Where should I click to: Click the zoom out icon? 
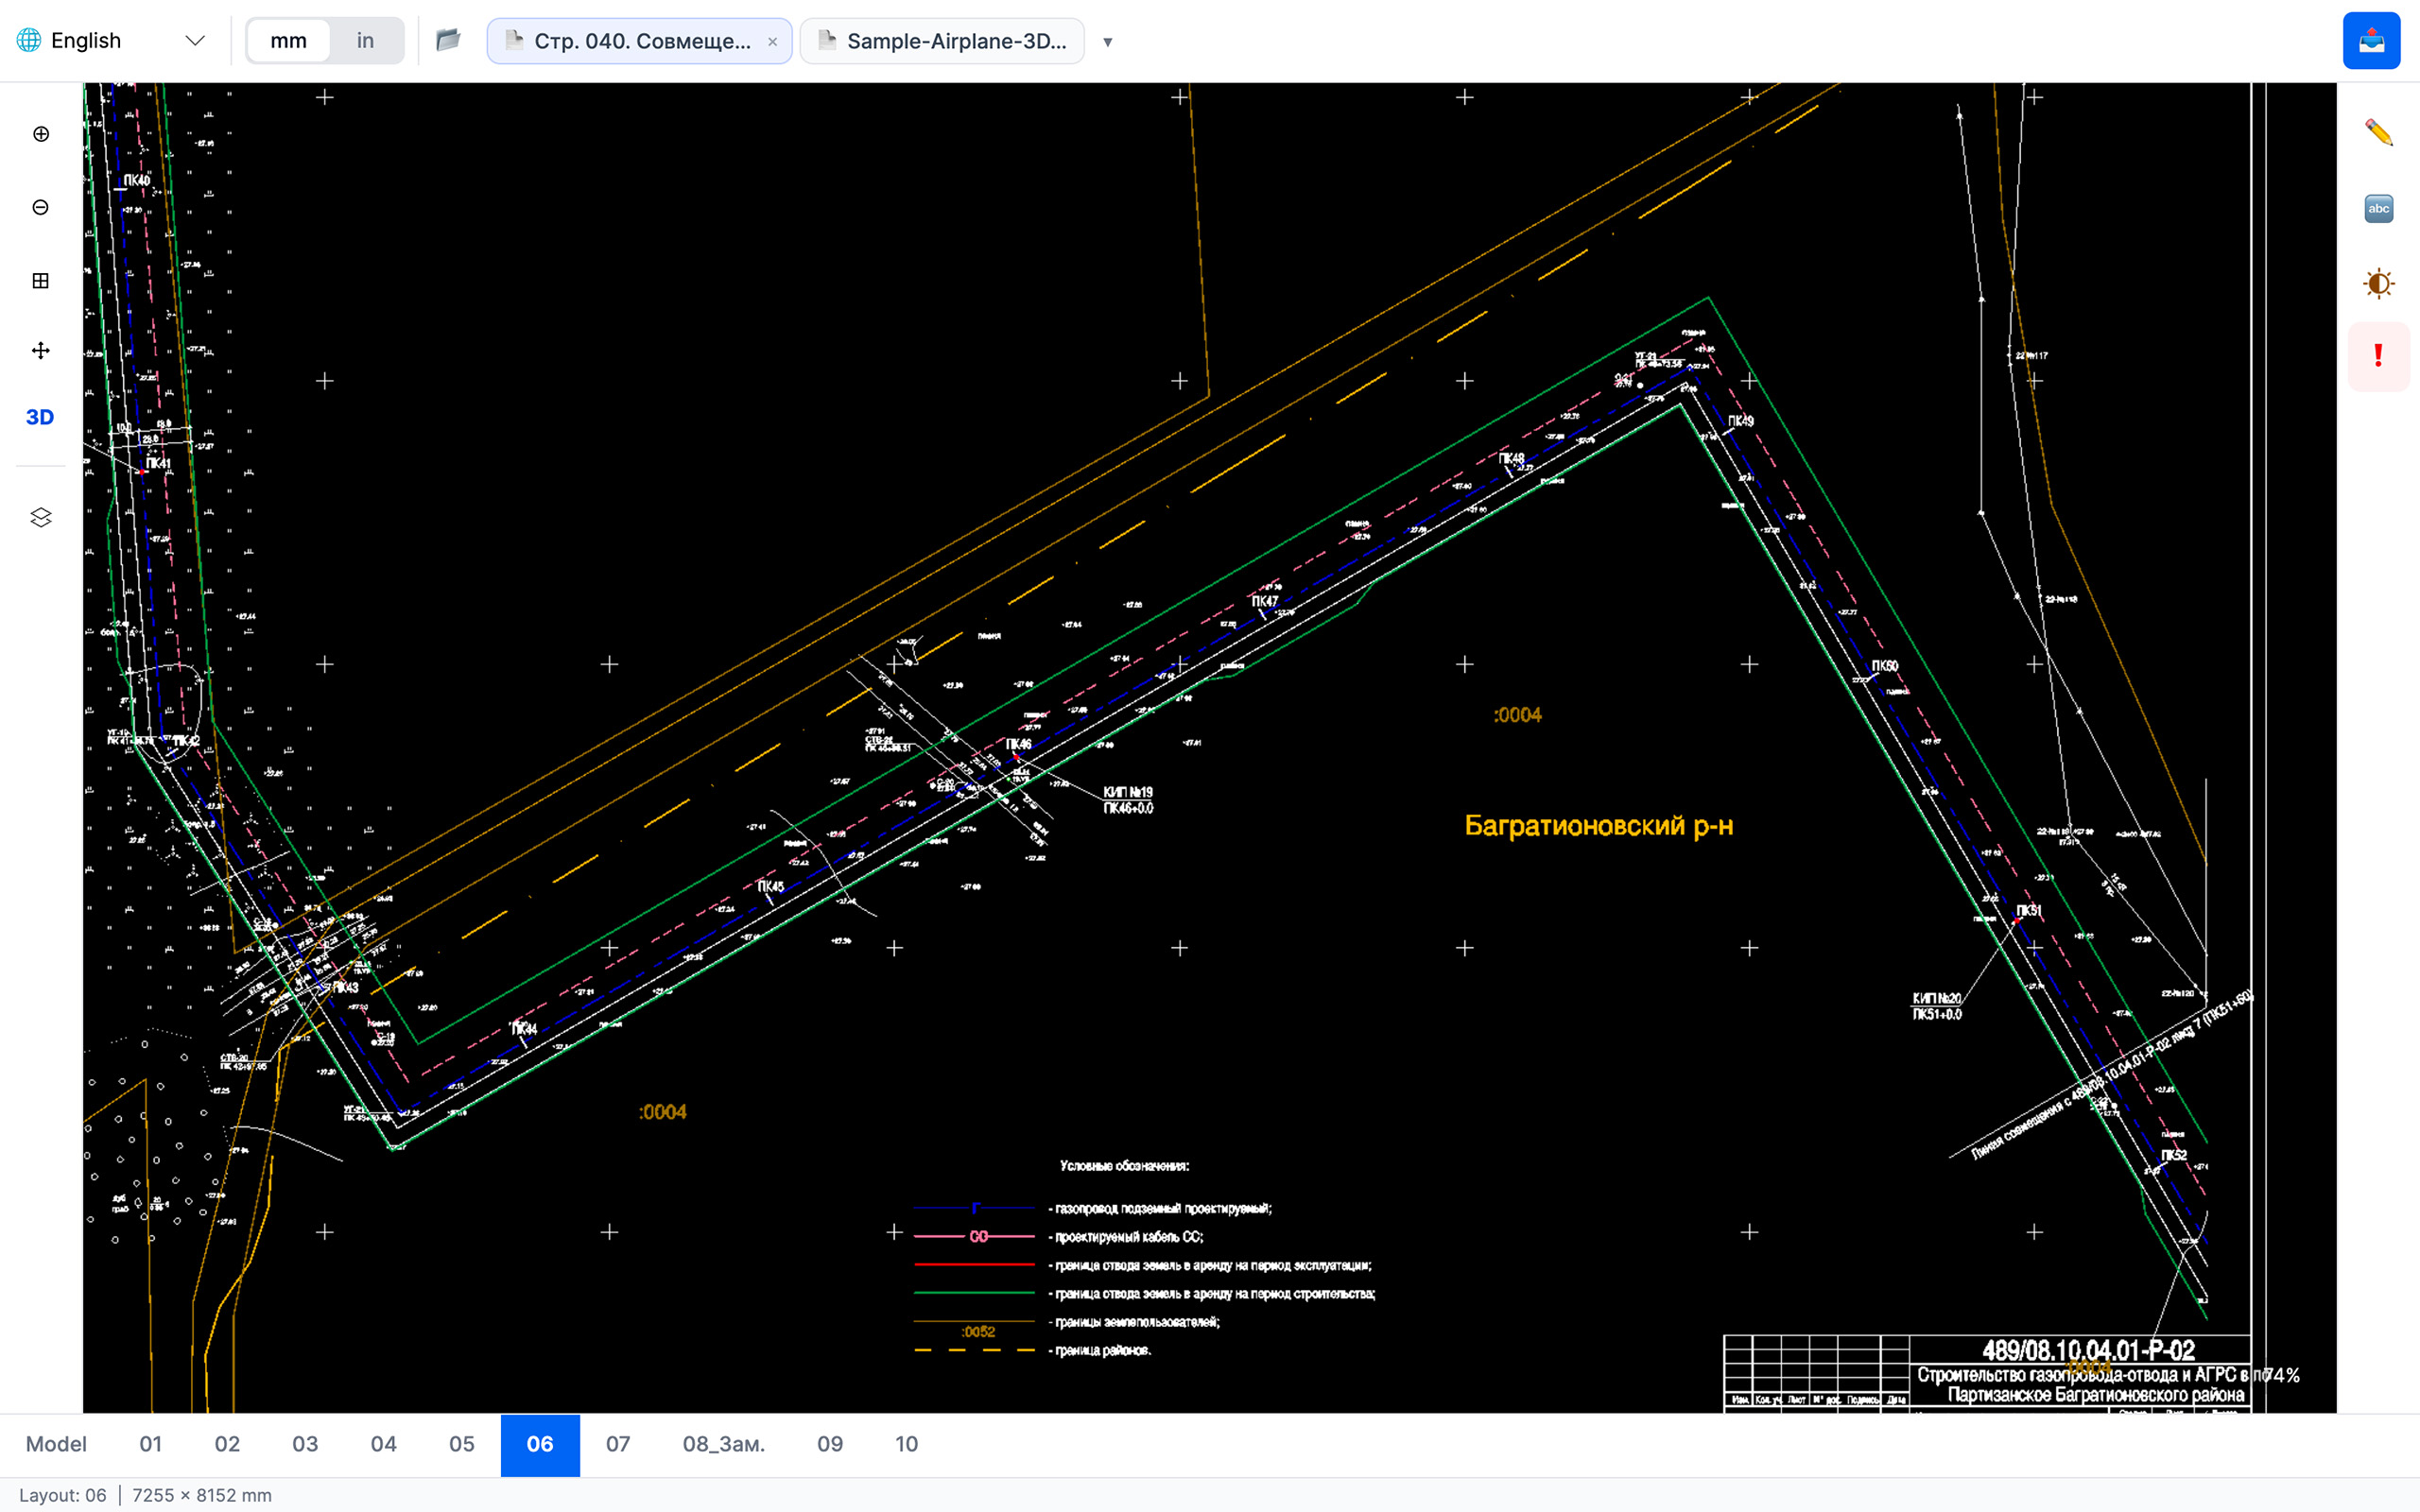click(41, 207)
